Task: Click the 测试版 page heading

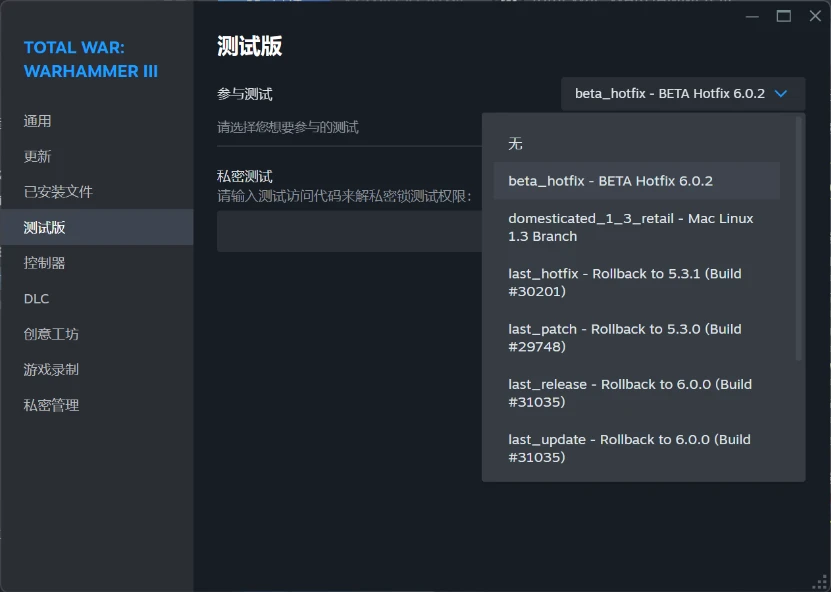Action: [x=250, y=47]
